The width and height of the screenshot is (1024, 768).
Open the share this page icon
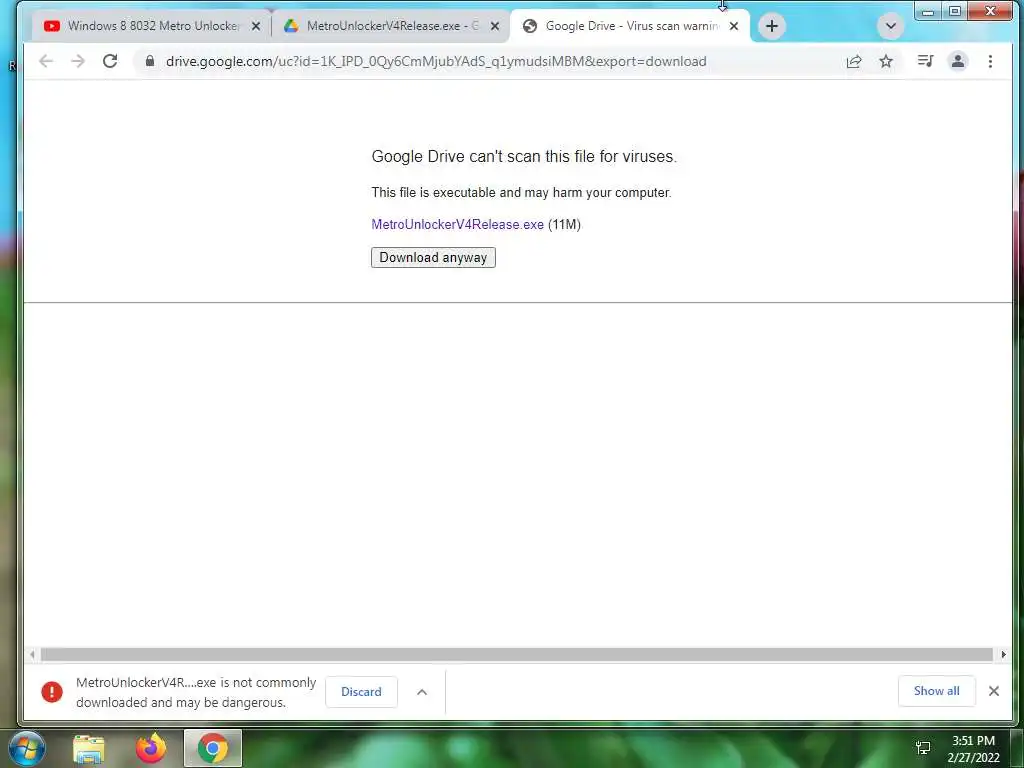coord(854,61)
